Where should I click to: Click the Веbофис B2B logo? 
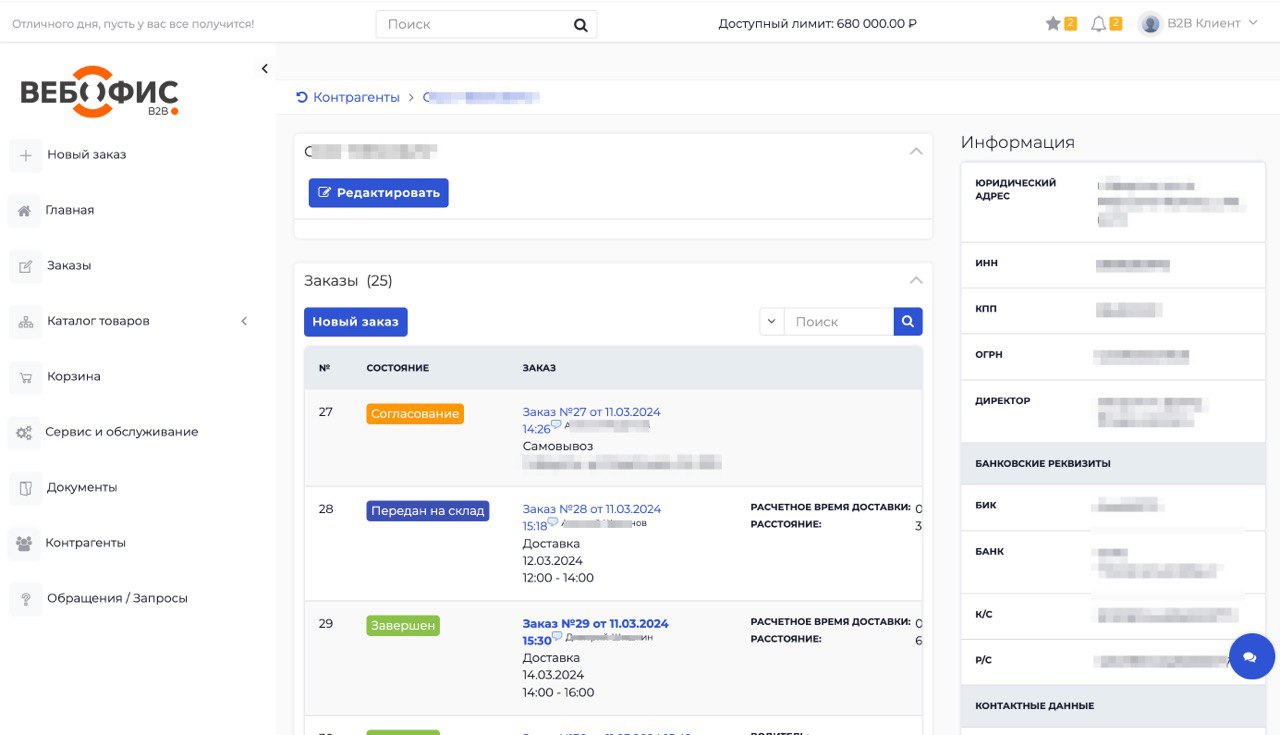click(100, 93)
